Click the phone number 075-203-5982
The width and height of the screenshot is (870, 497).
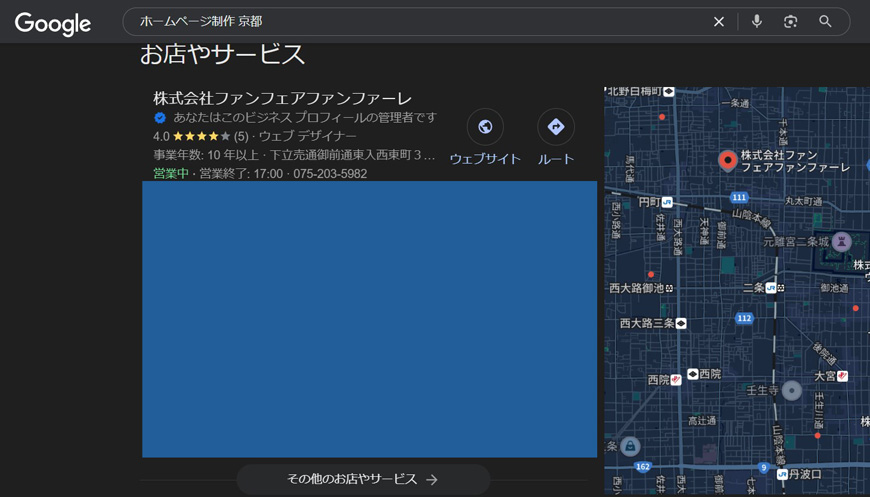(330, 174)
